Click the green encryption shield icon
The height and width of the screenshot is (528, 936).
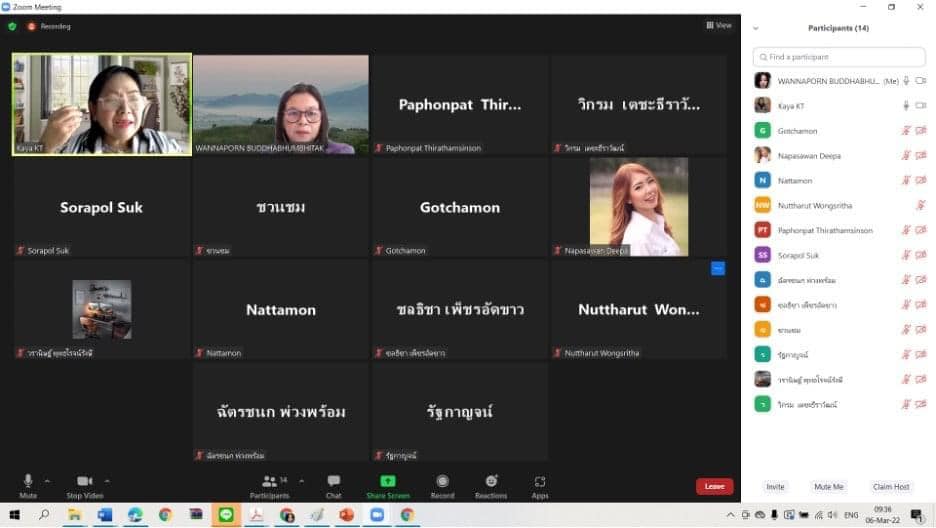[x=12, y=26]
